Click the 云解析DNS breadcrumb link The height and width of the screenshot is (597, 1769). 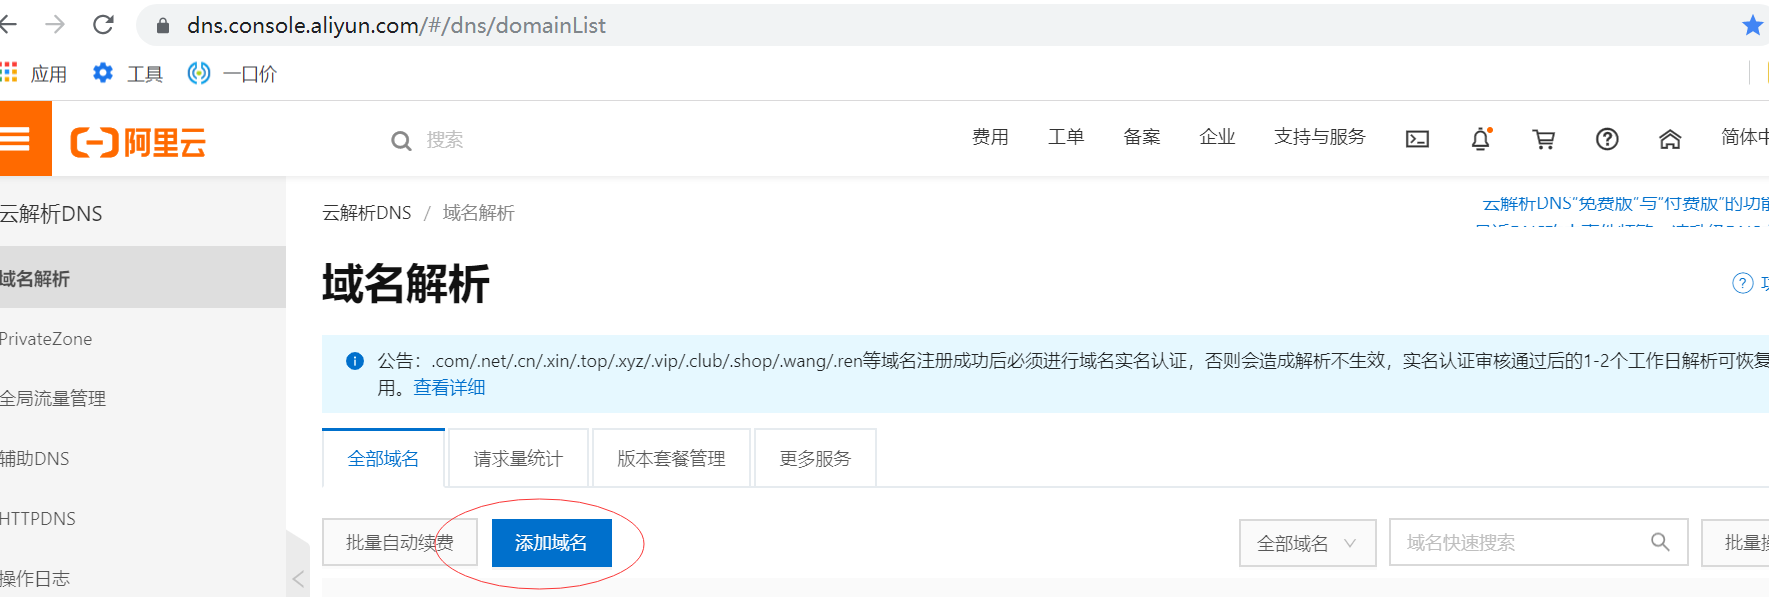tap(366, 212)
